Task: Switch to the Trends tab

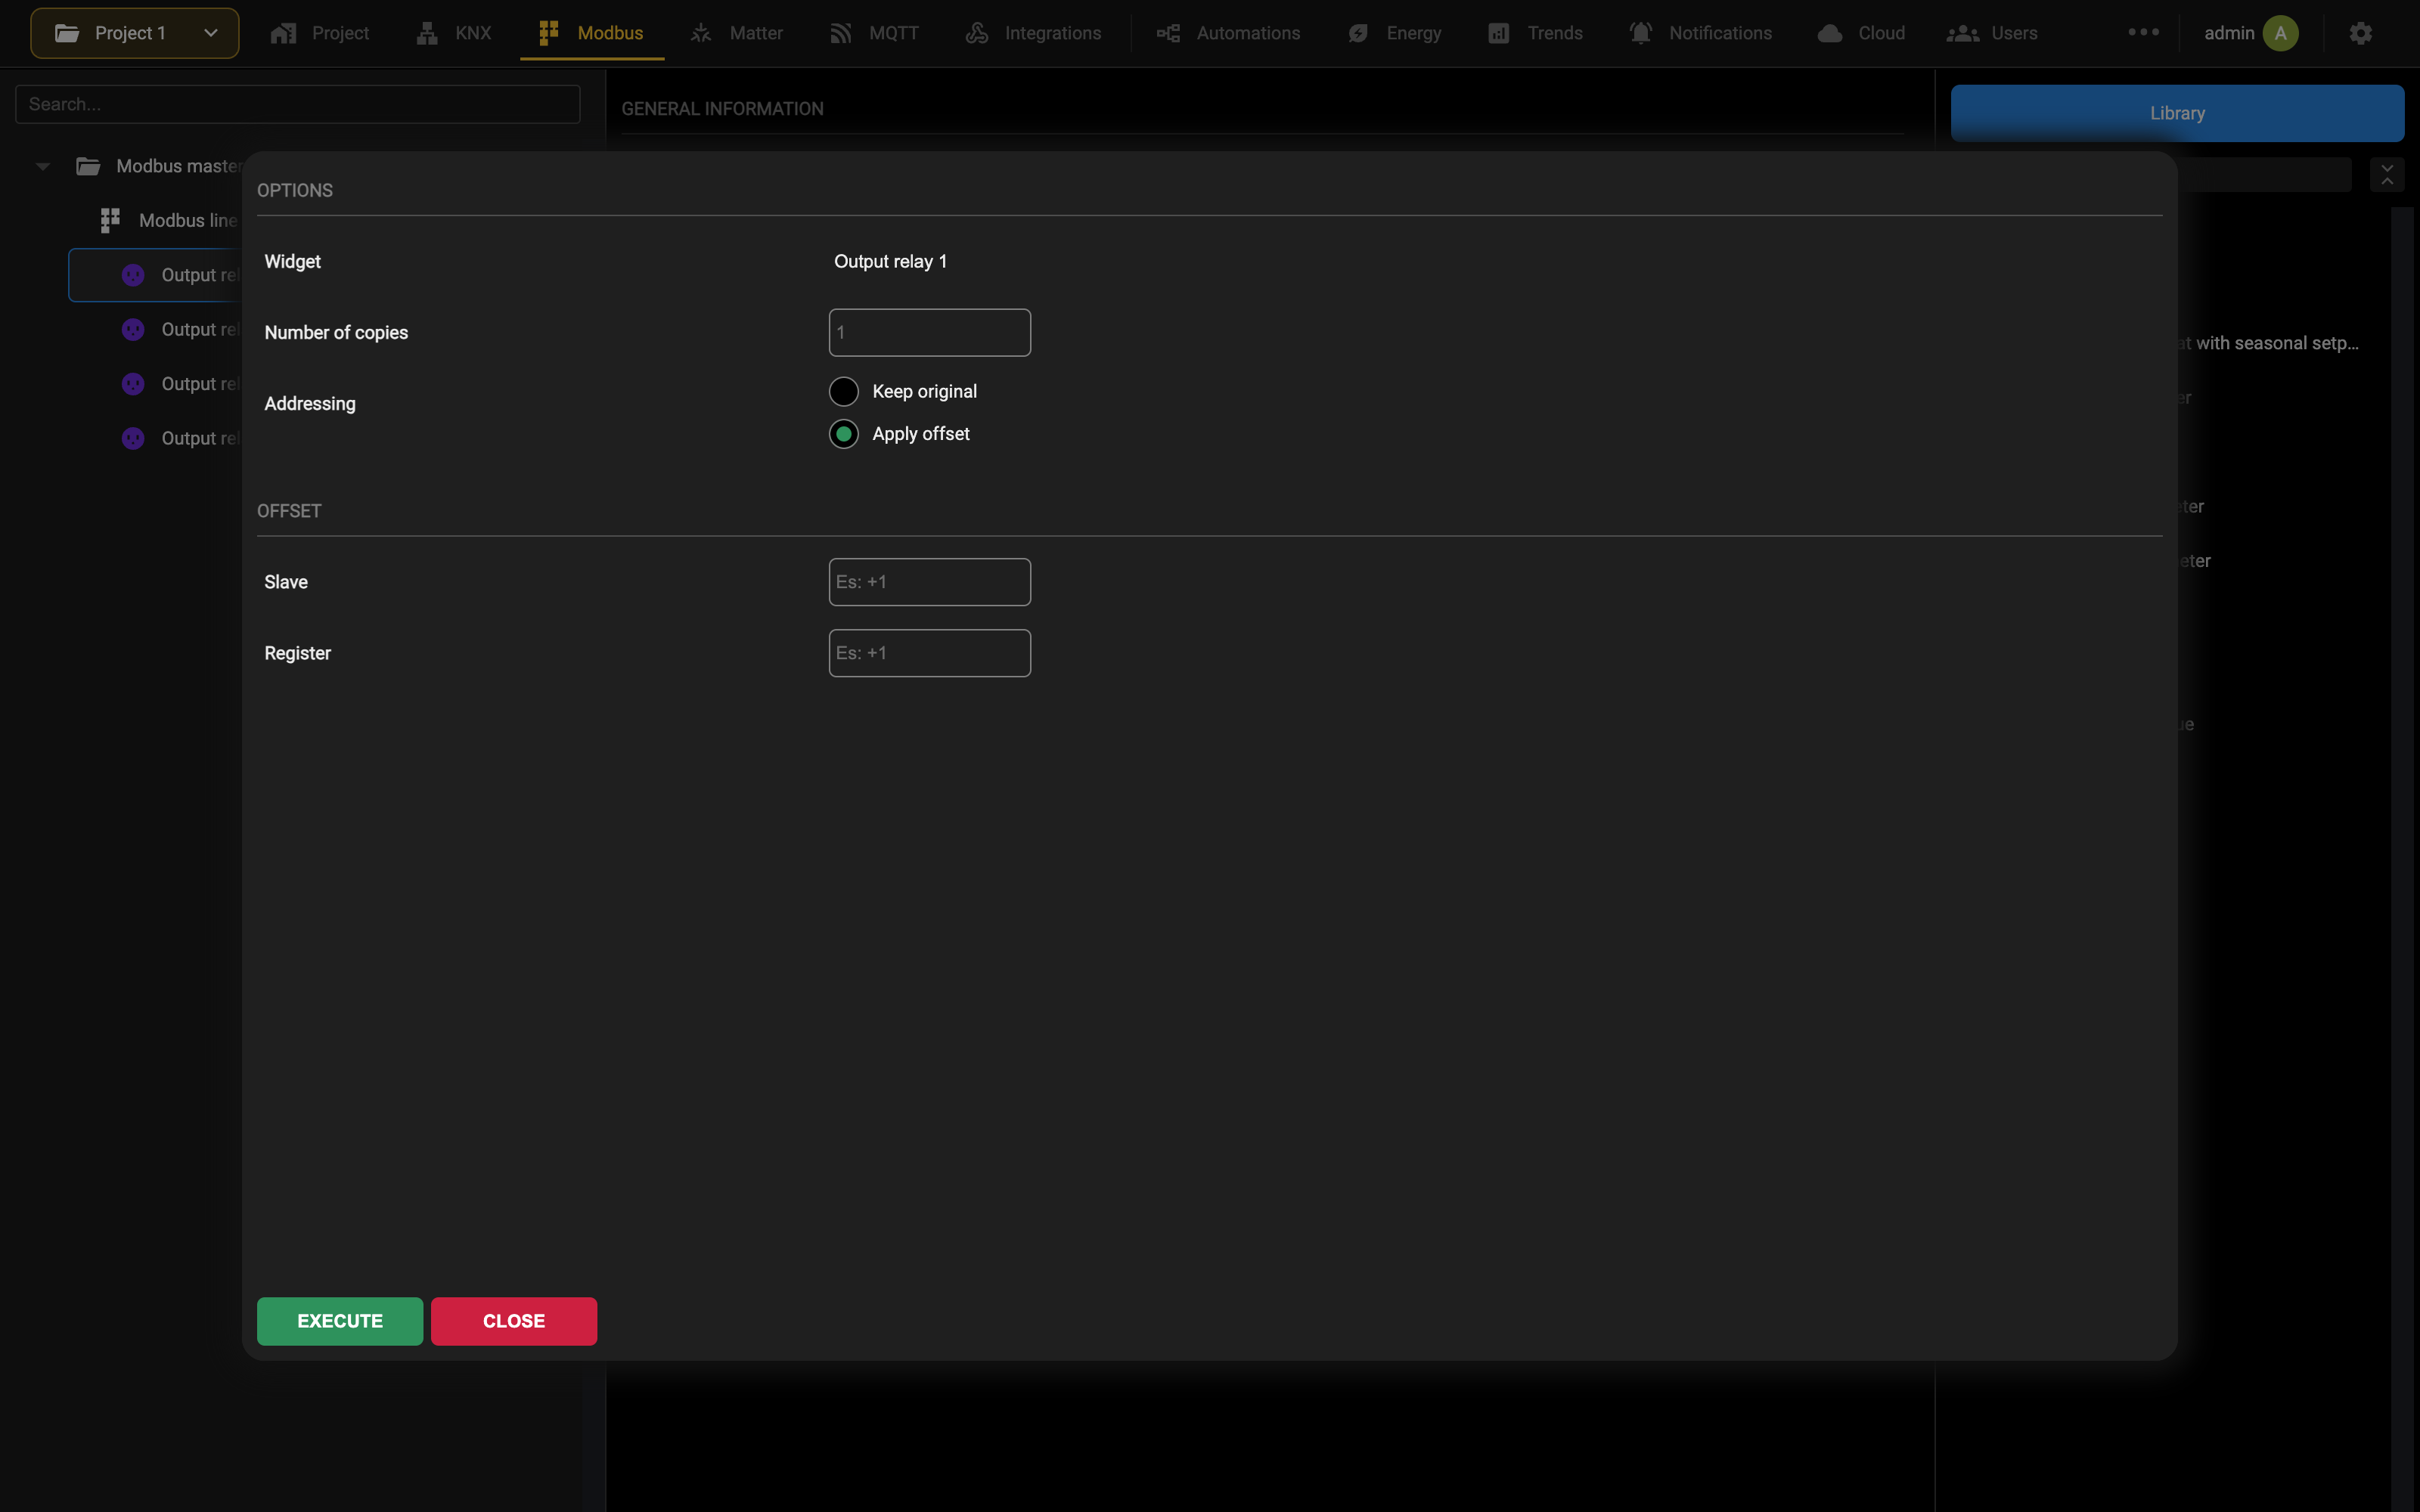Action: point(1535,33)
